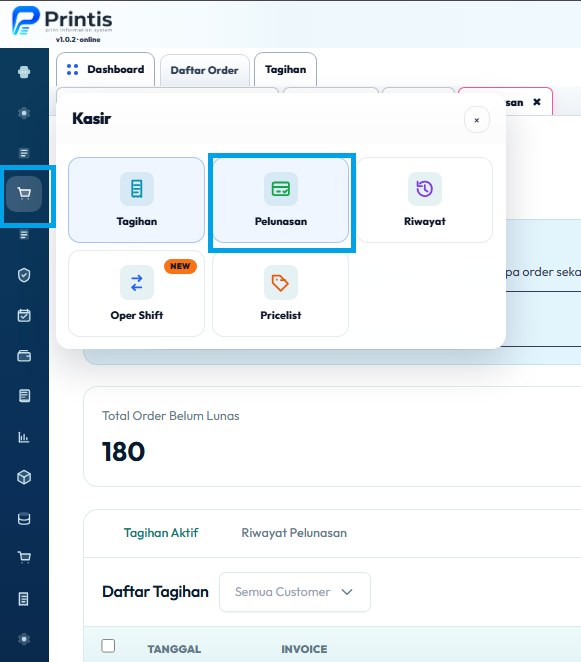Open the shield checkmark icon in sidebar
This screenshot has height=662, width=581.
(x=24, y=275)
